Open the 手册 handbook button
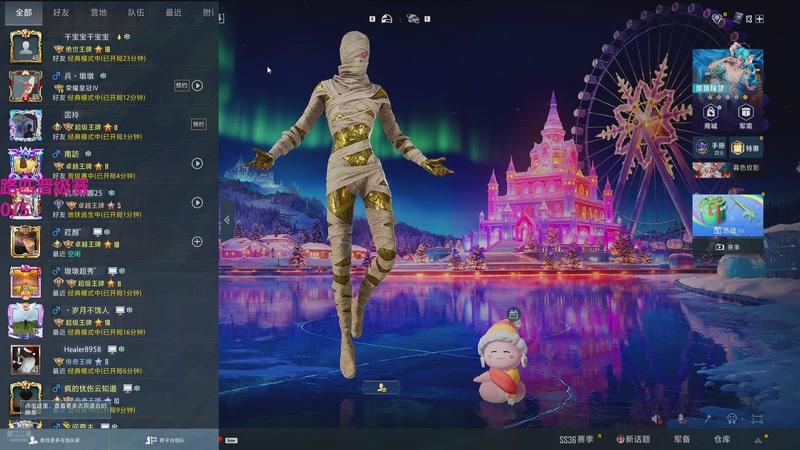800x450 pixels. point(710,148)
